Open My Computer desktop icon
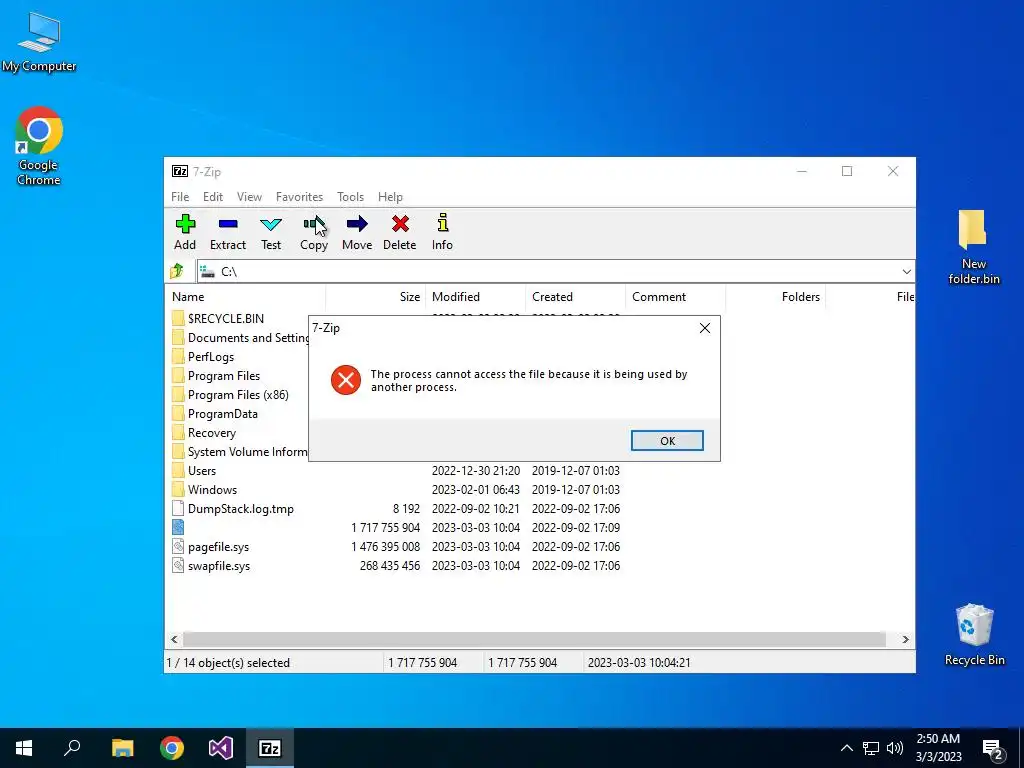Image resolution: width=1024 pixels, height=768 pixels. point(39,42)
